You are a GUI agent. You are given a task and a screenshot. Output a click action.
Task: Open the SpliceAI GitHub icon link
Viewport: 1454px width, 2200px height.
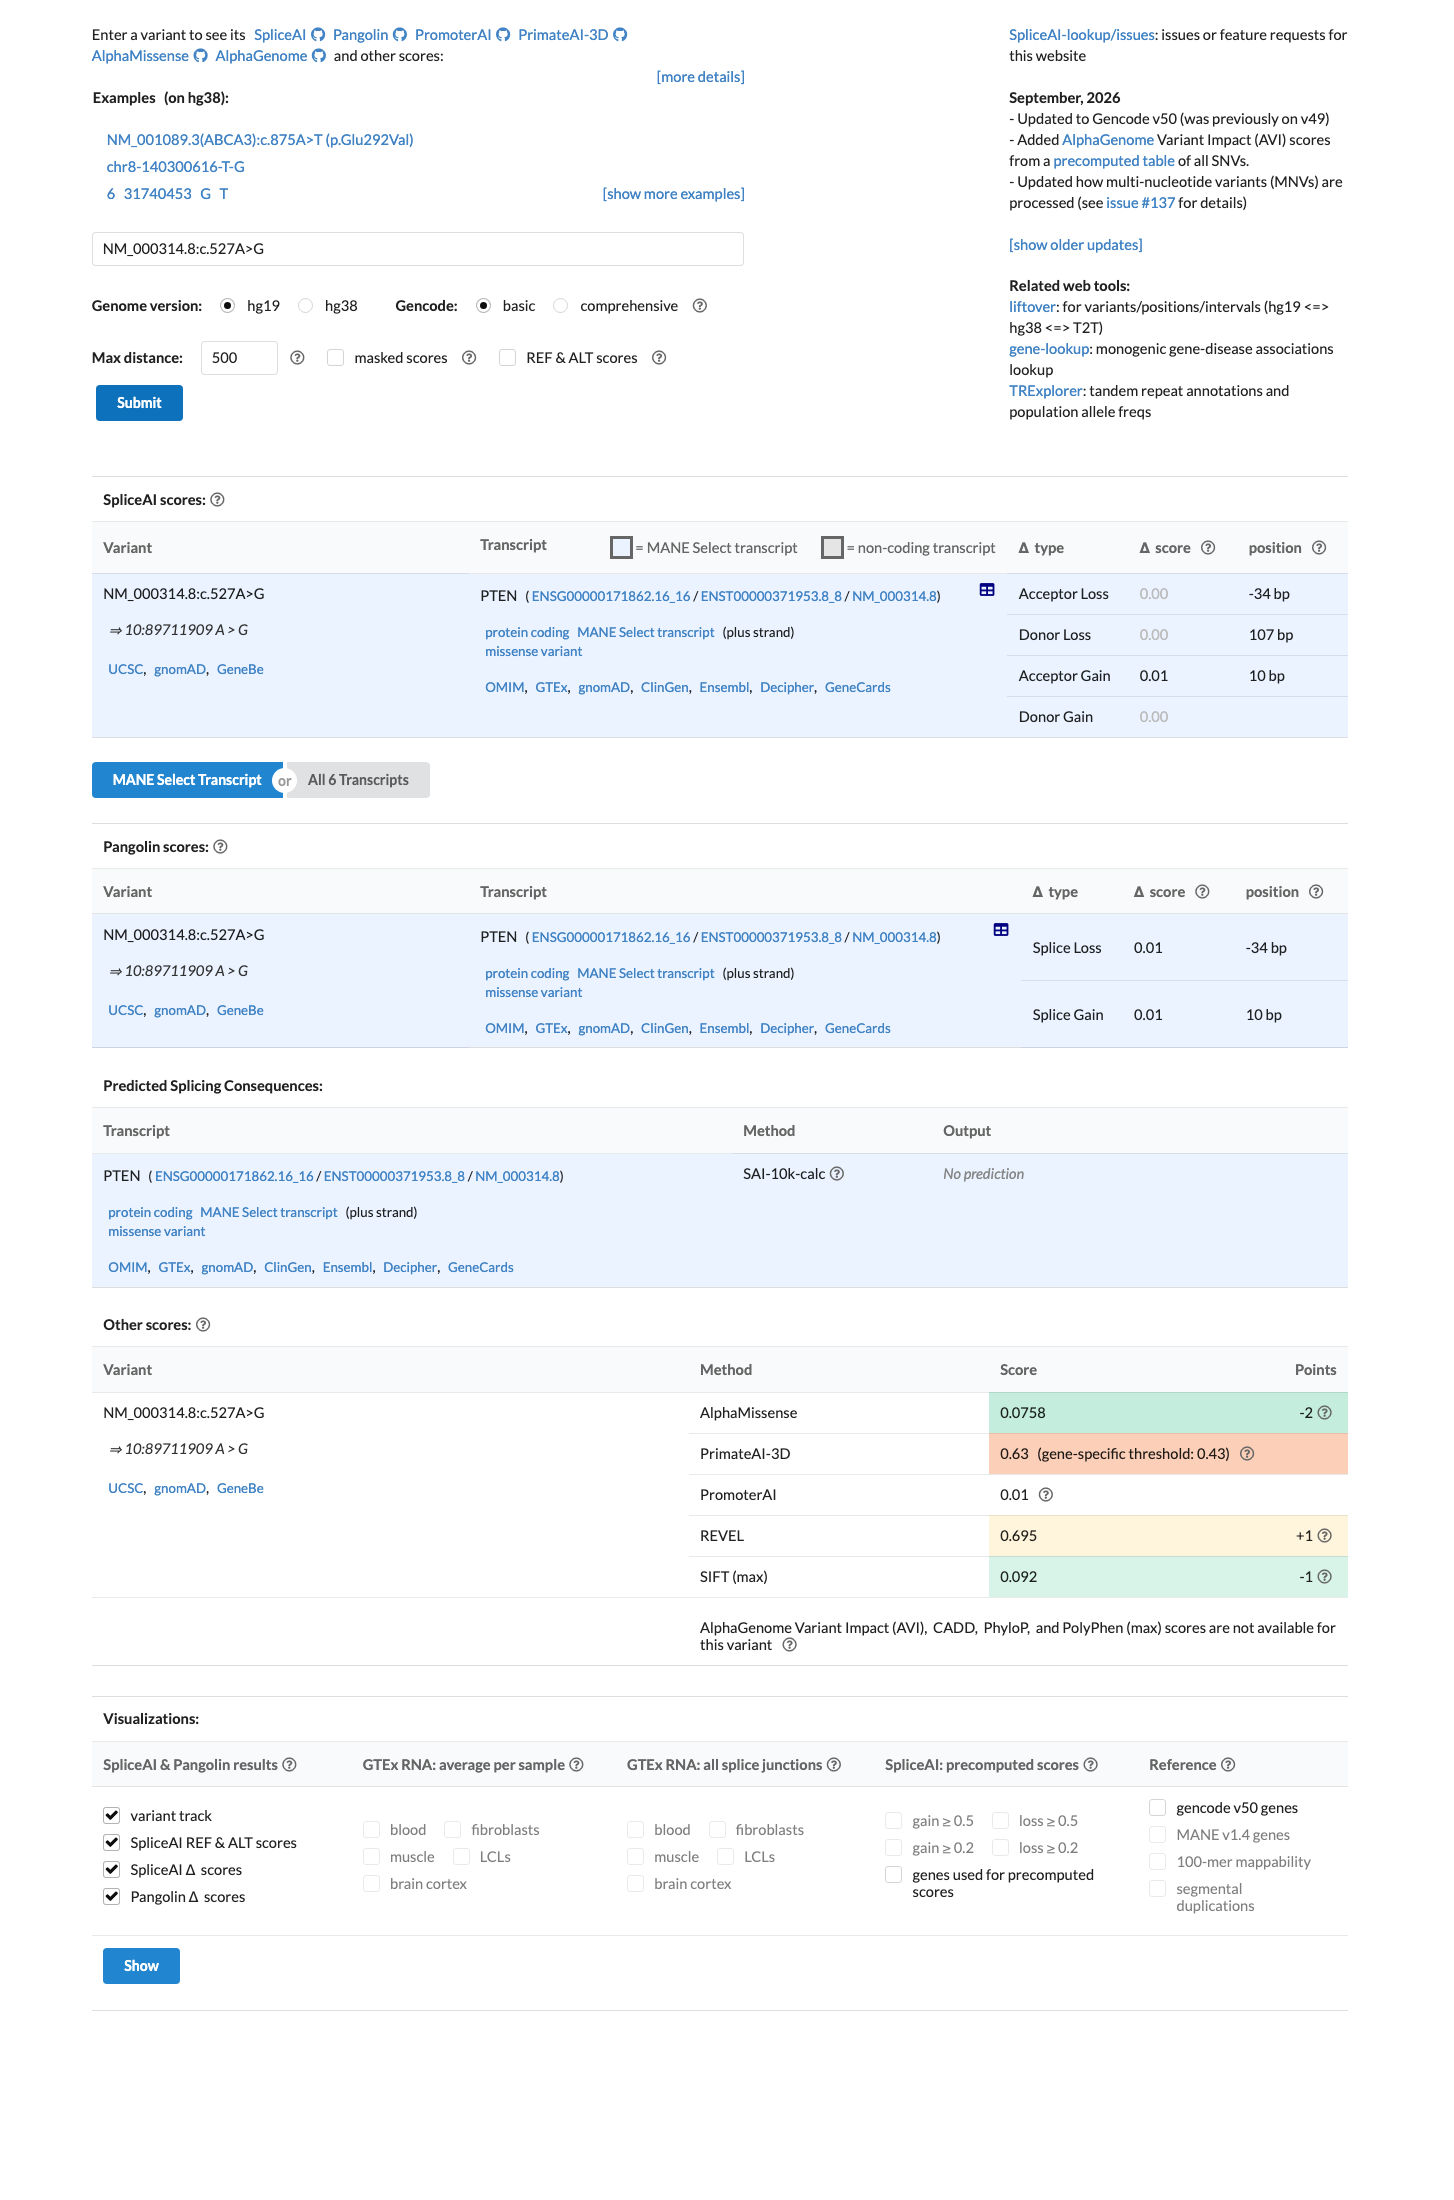318,35
